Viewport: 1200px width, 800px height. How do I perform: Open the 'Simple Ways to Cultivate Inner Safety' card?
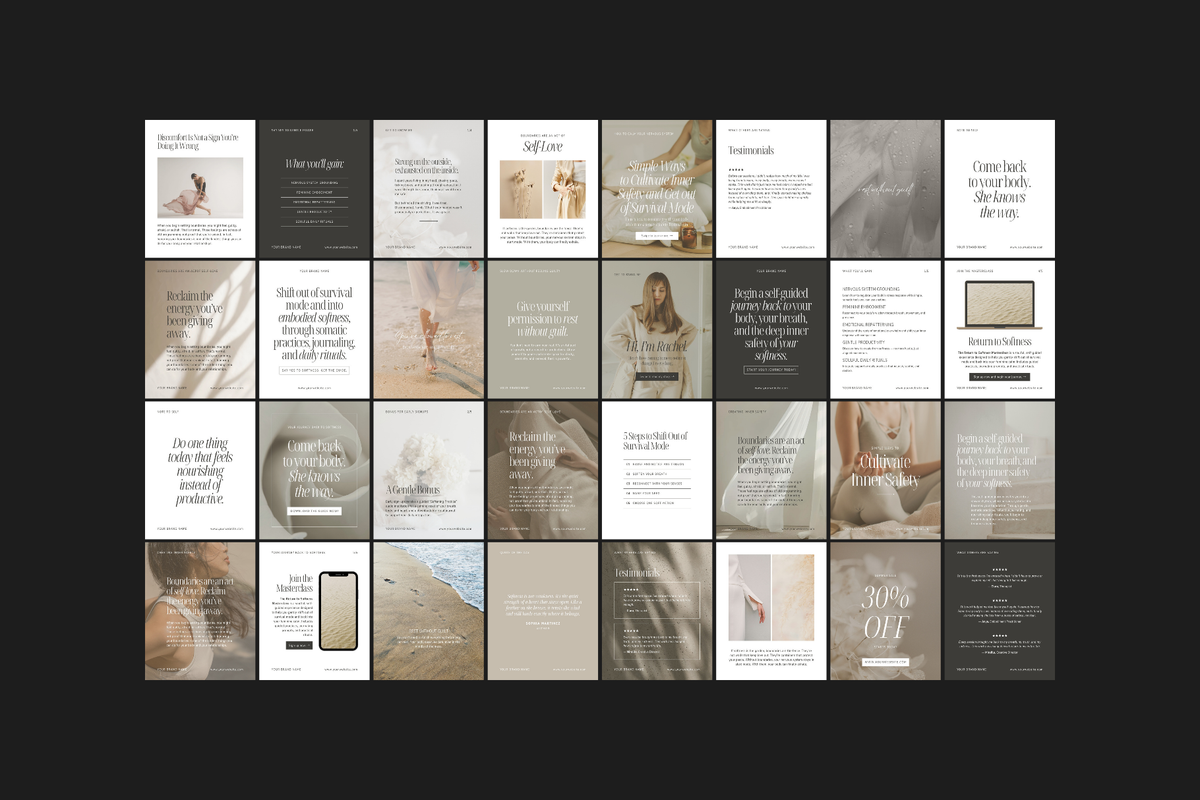click(657, 189)
